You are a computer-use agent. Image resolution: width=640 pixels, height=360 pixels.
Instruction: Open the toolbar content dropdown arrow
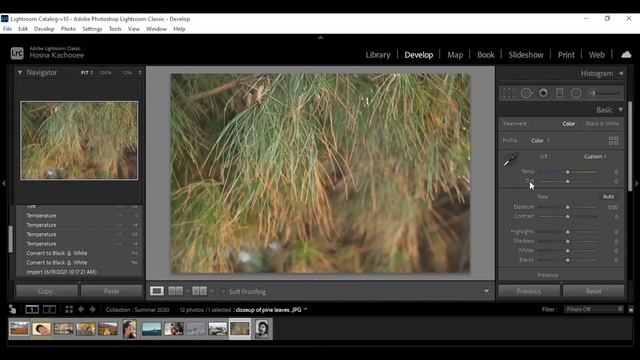(487, 291)
